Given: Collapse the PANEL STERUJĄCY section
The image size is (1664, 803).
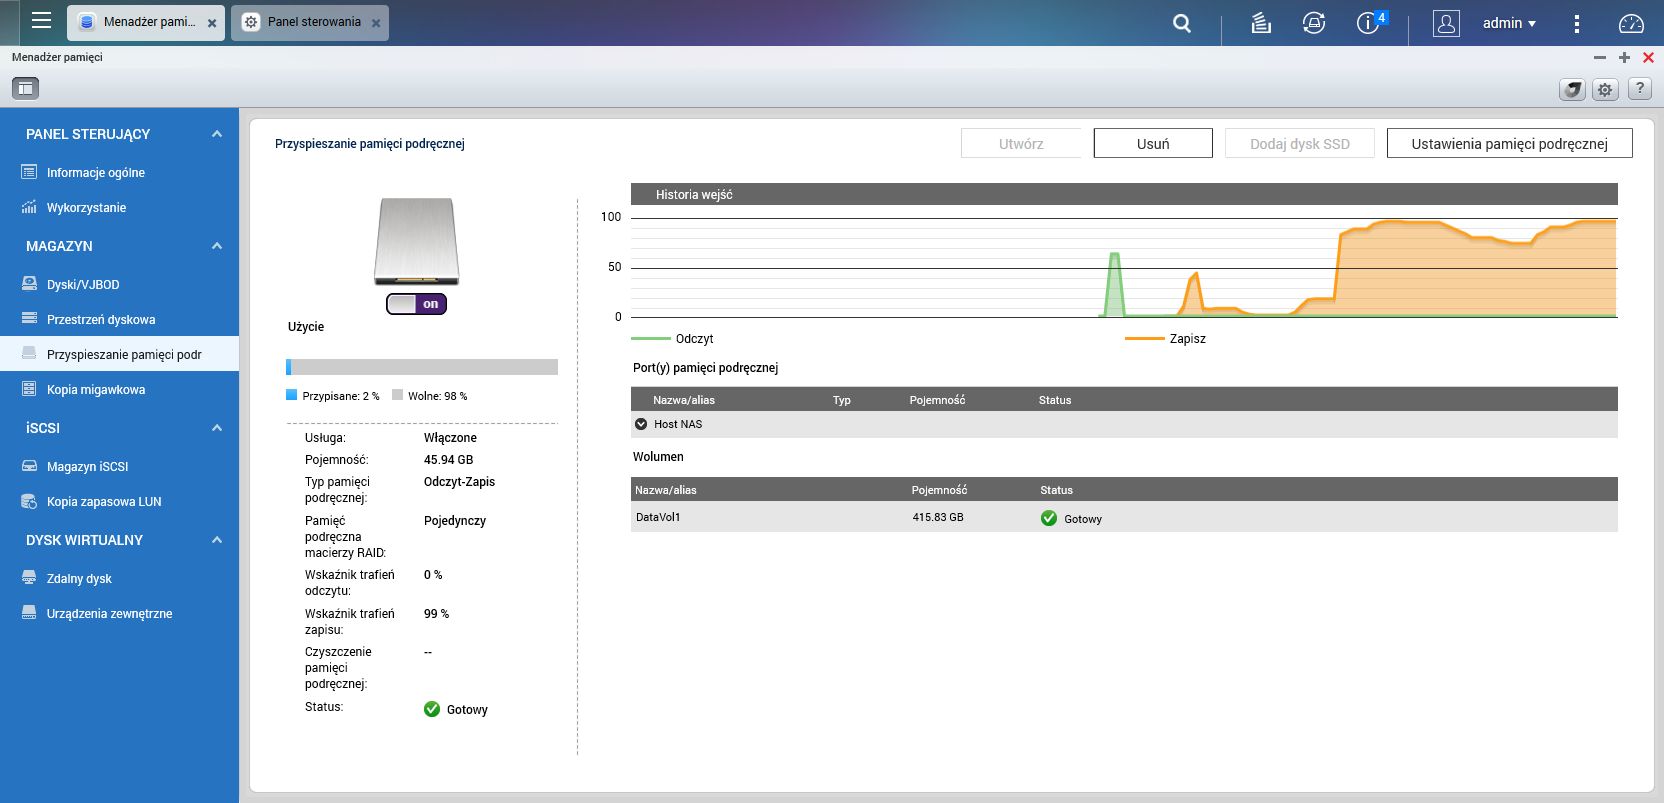Looking at the screenshot, I should coord(217,134).
